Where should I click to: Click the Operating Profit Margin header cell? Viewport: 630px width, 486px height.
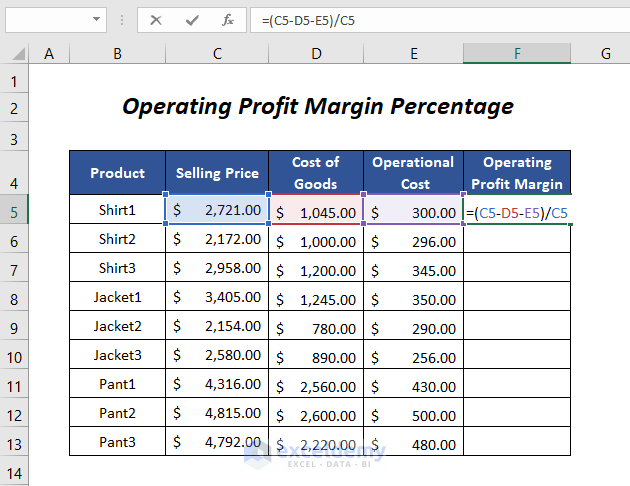click(517, 173)
